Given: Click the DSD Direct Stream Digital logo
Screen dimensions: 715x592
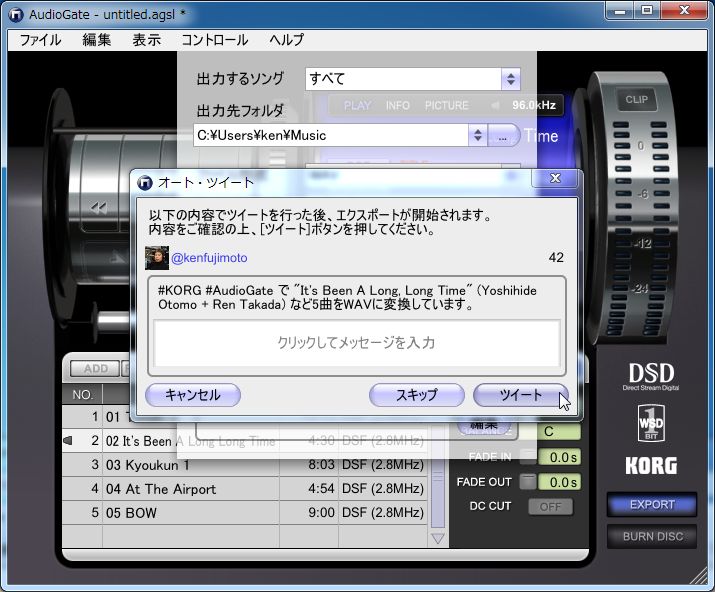Looking at the screenshot, I should [651, 376].
